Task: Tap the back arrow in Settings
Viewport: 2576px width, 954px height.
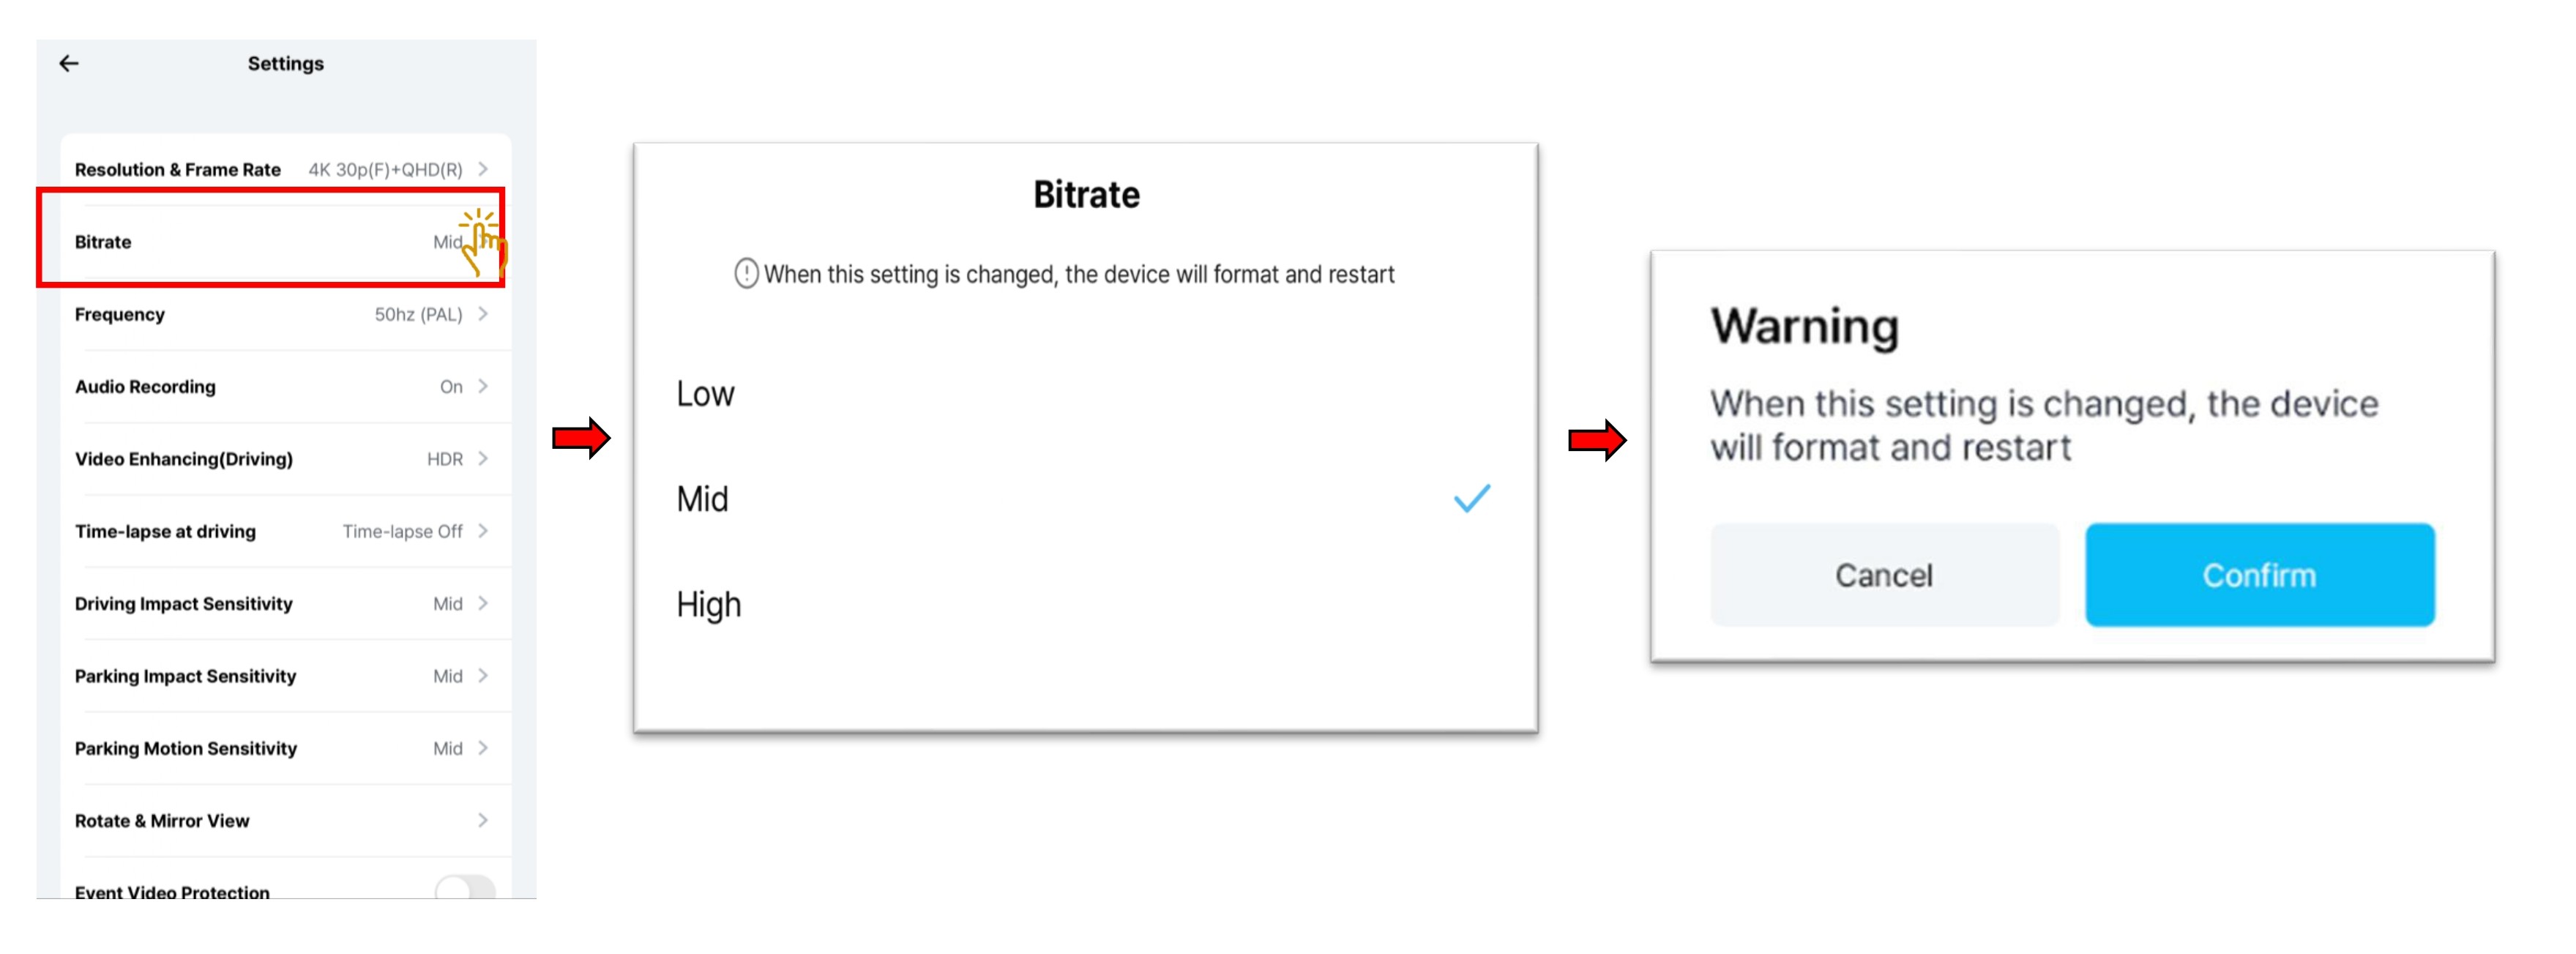Action: (69, 64)
